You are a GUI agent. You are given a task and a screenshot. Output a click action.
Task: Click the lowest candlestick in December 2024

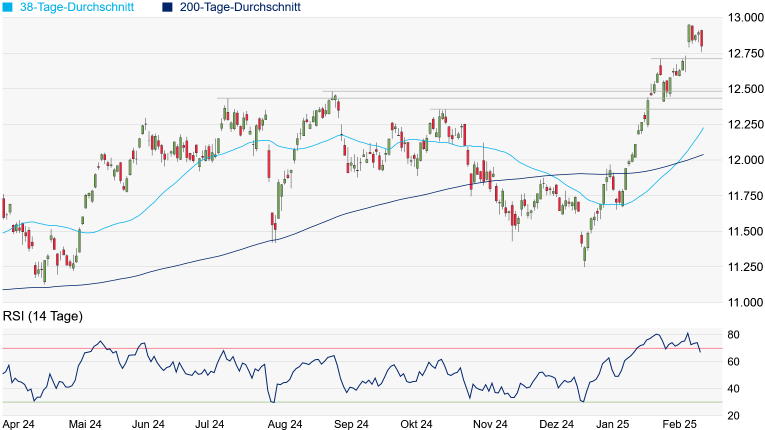coord(583,251)
